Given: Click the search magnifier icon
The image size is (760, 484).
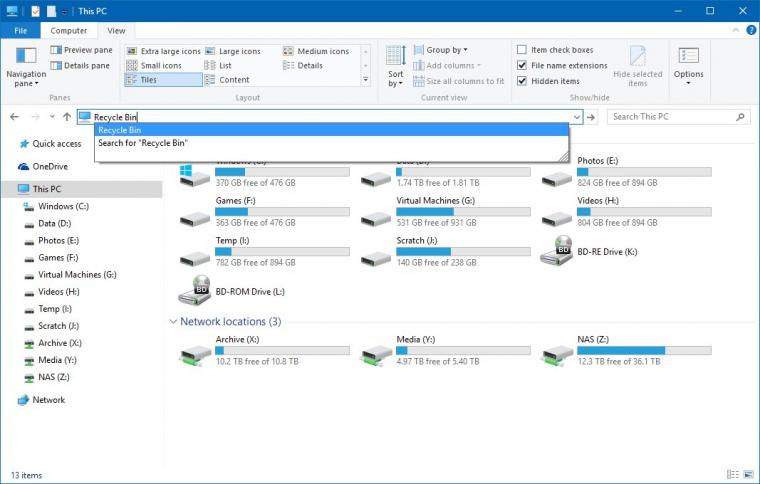Looking at the screenshot, I should [x=740, y=117].
